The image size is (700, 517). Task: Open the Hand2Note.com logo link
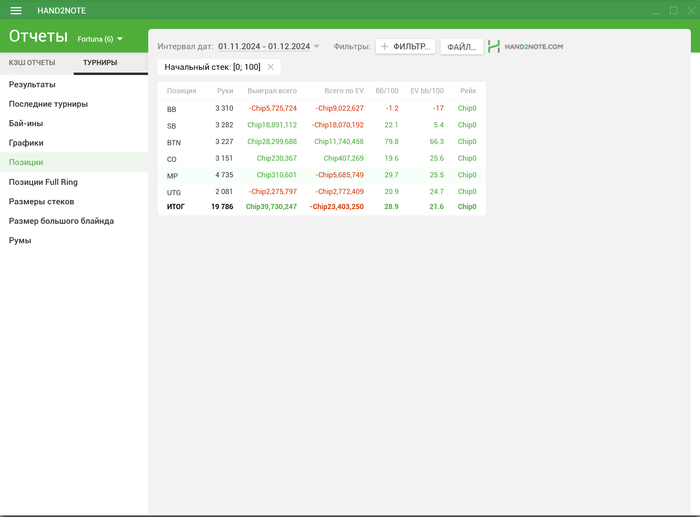coord(525,46)
